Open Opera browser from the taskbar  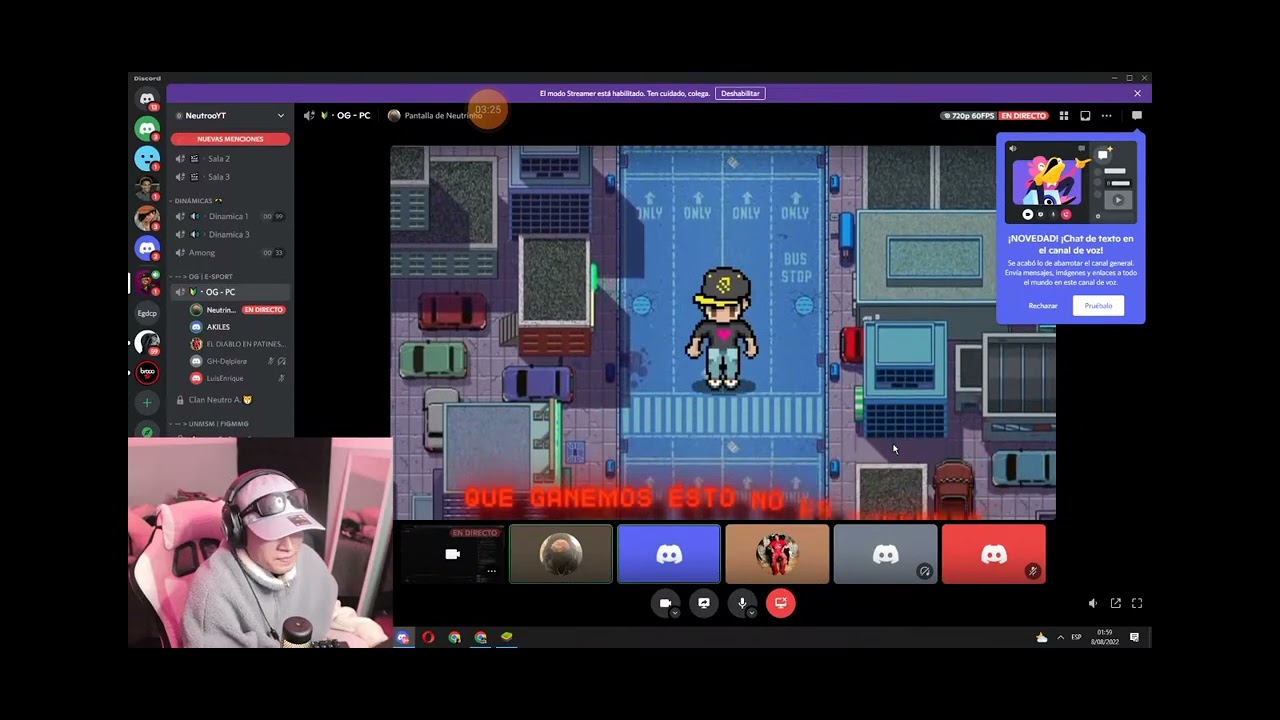[x=428, y=637]
